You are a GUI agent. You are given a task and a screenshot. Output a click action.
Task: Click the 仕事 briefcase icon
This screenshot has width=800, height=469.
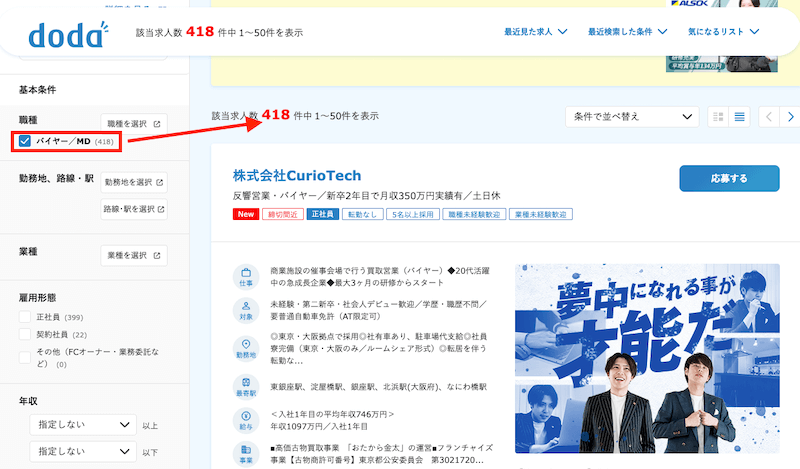(246, 276)
